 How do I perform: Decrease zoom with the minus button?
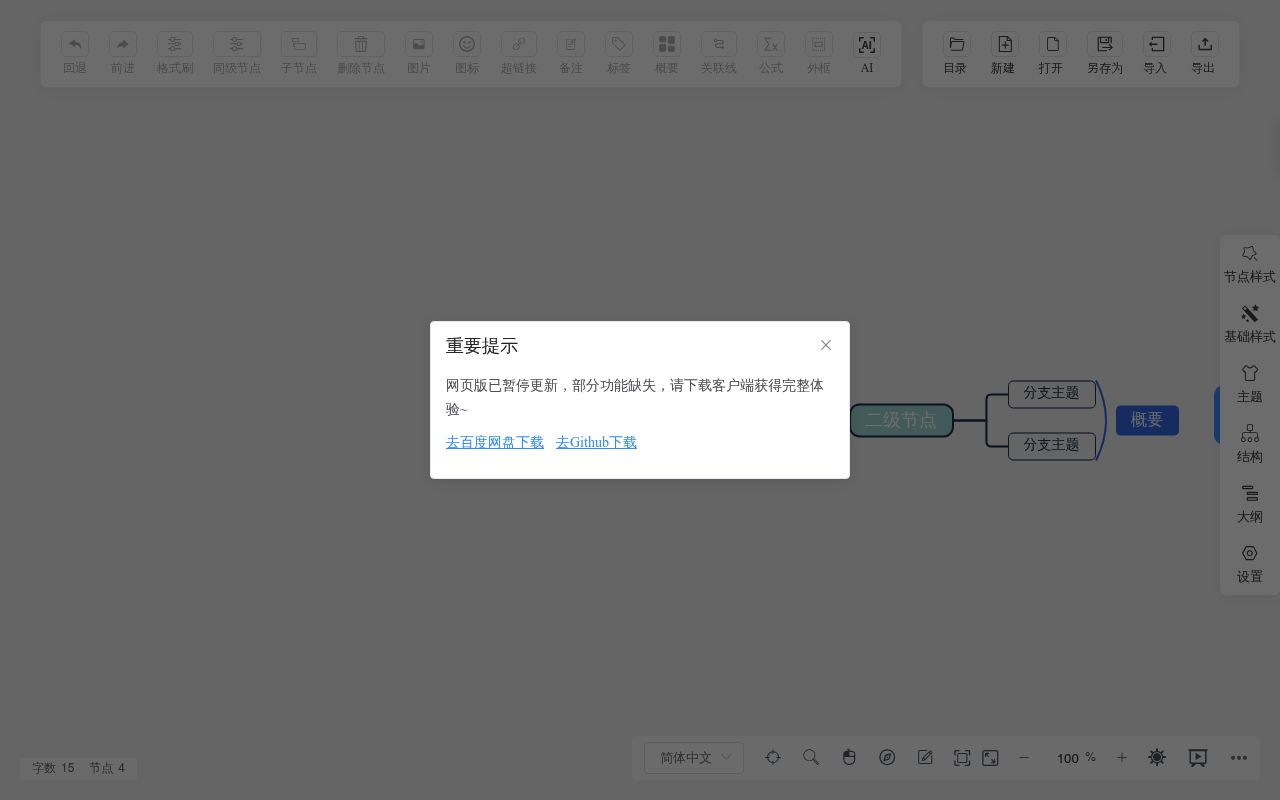point(1024,758)
